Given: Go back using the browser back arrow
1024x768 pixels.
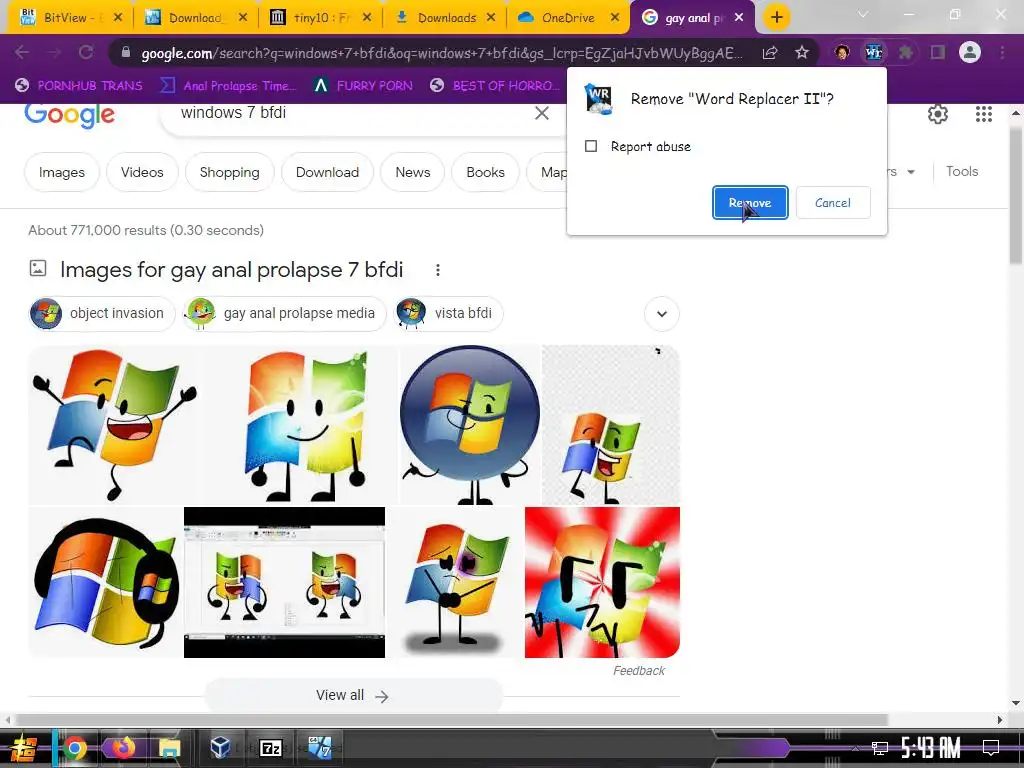Looking at the screenshot, I should pos(22,52).
